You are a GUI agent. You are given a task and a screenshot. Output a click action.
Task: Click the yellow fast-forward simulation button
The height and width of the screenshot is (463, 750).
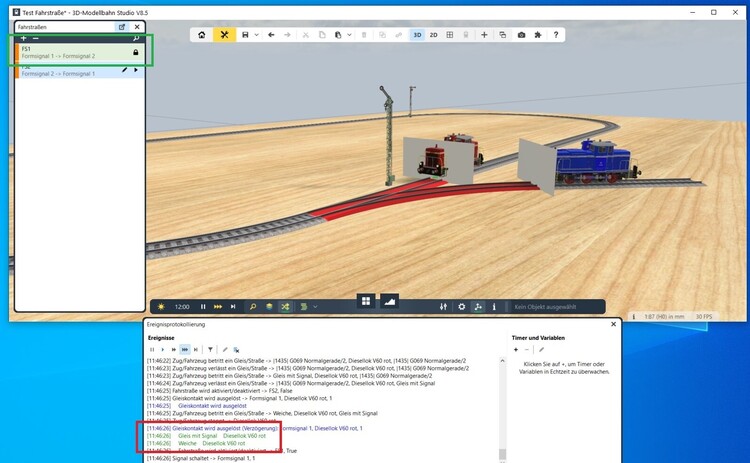coord(218,307)
